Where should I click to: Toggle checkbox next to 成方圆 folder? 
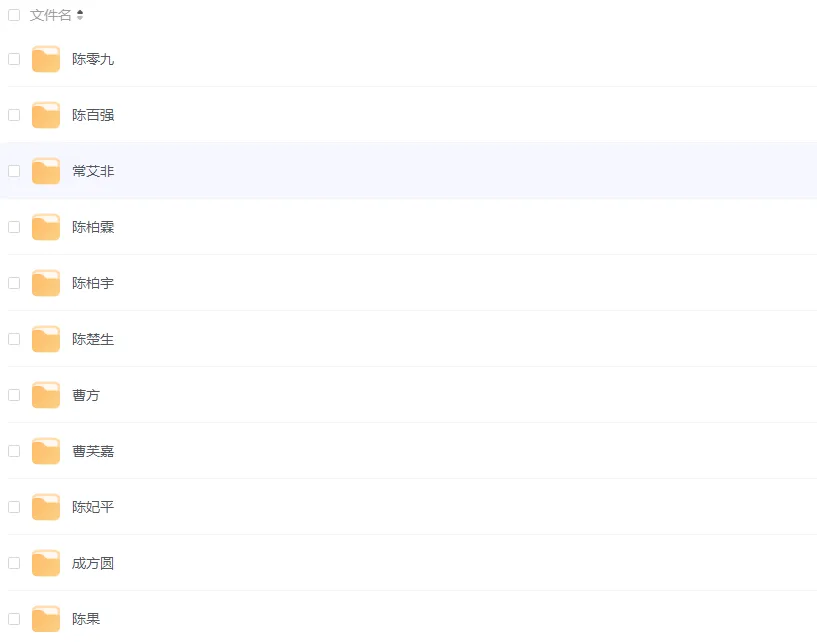(14, 563)
